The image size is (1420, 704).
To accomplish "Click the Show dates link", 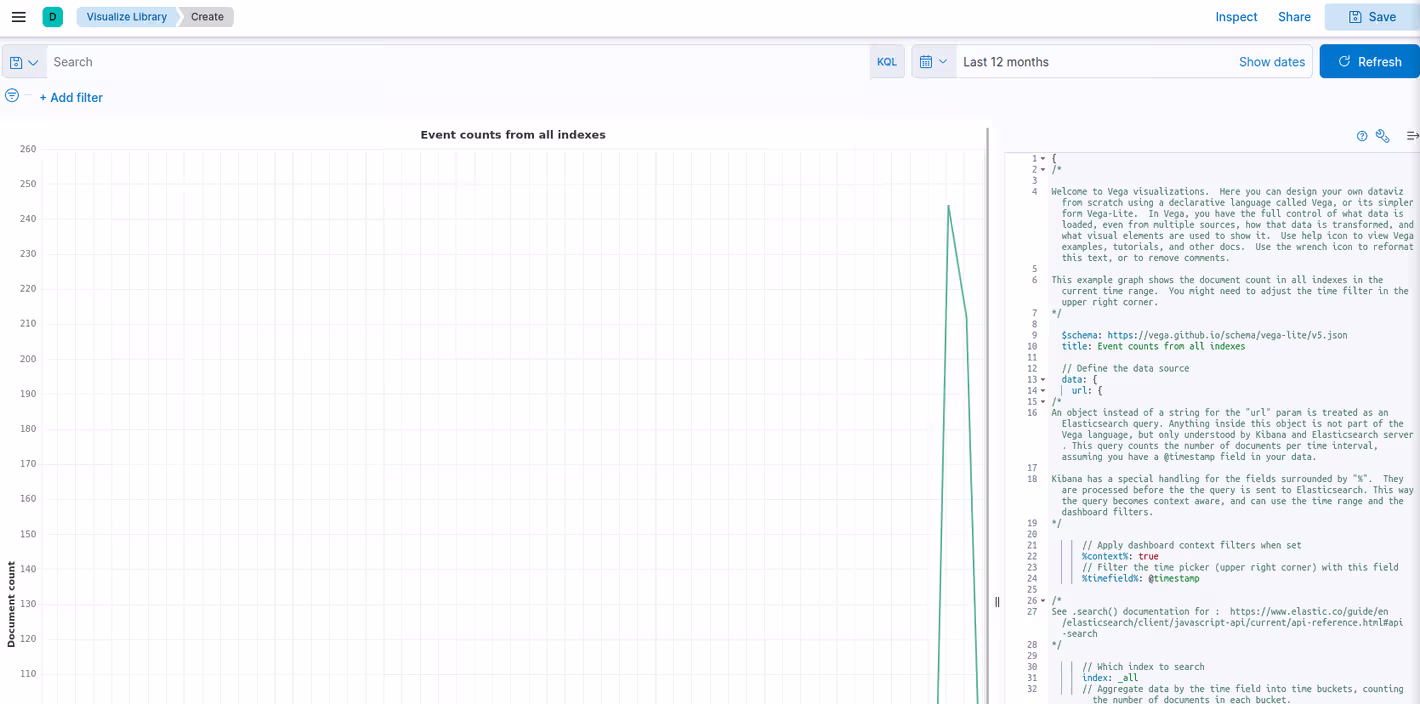I will coord(1271,62).
